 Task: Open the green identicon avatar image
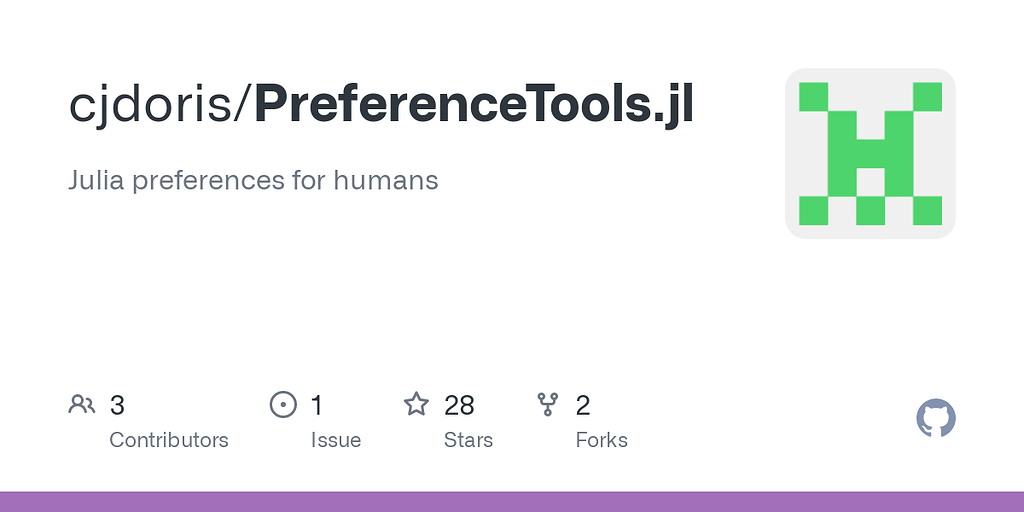(870, 153)
